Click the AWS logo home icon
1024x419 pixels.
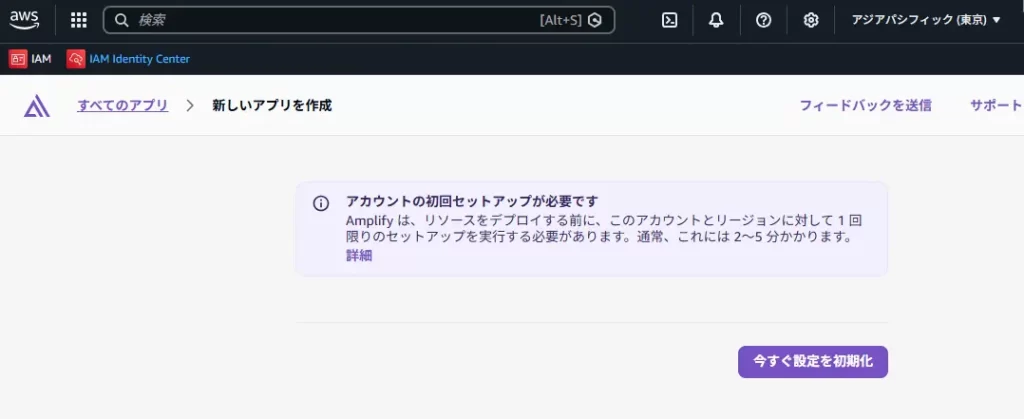point(25,20)
